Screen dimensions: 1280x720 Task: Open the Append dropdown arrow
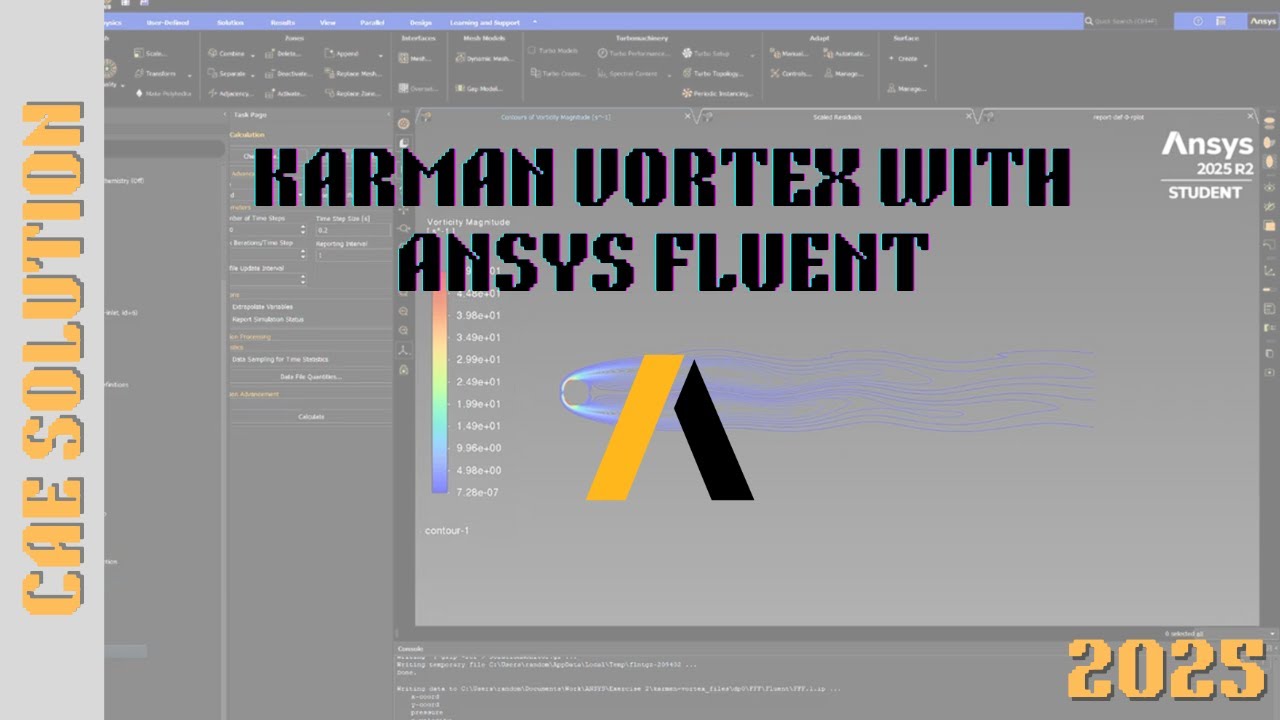click(380, 54)
